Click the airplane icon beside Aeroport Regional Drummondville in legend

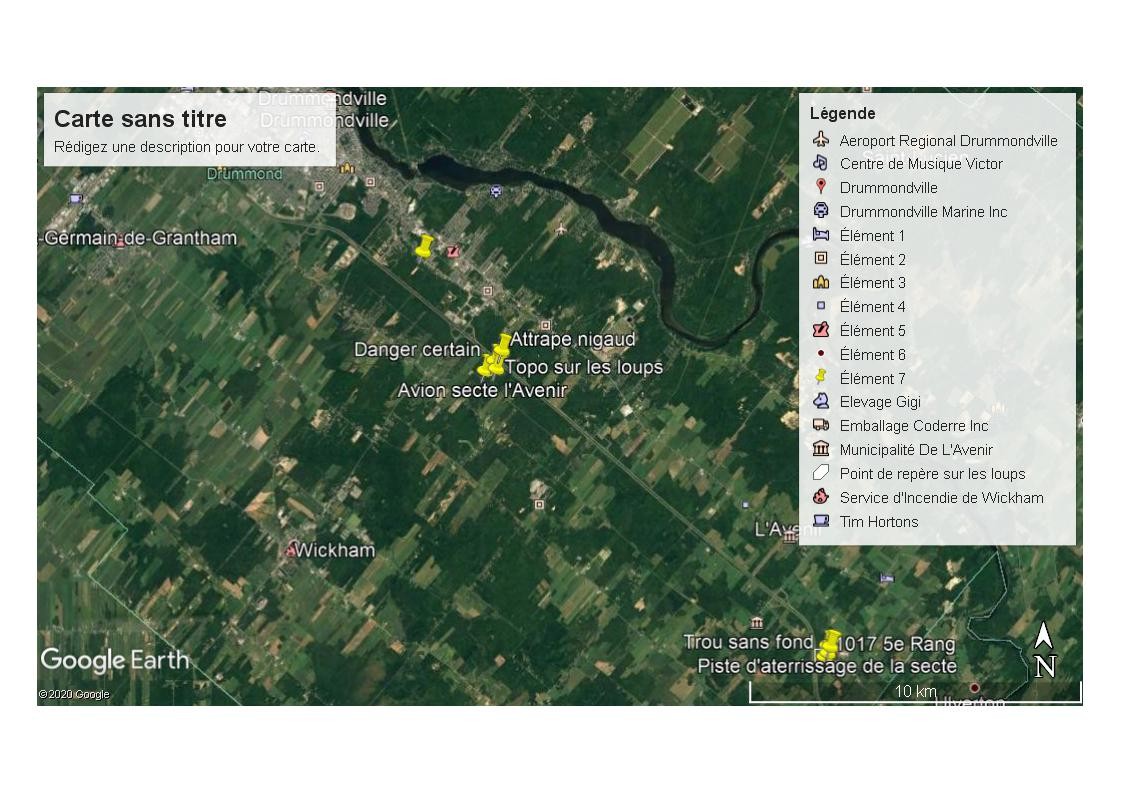(x=821, y=140)
